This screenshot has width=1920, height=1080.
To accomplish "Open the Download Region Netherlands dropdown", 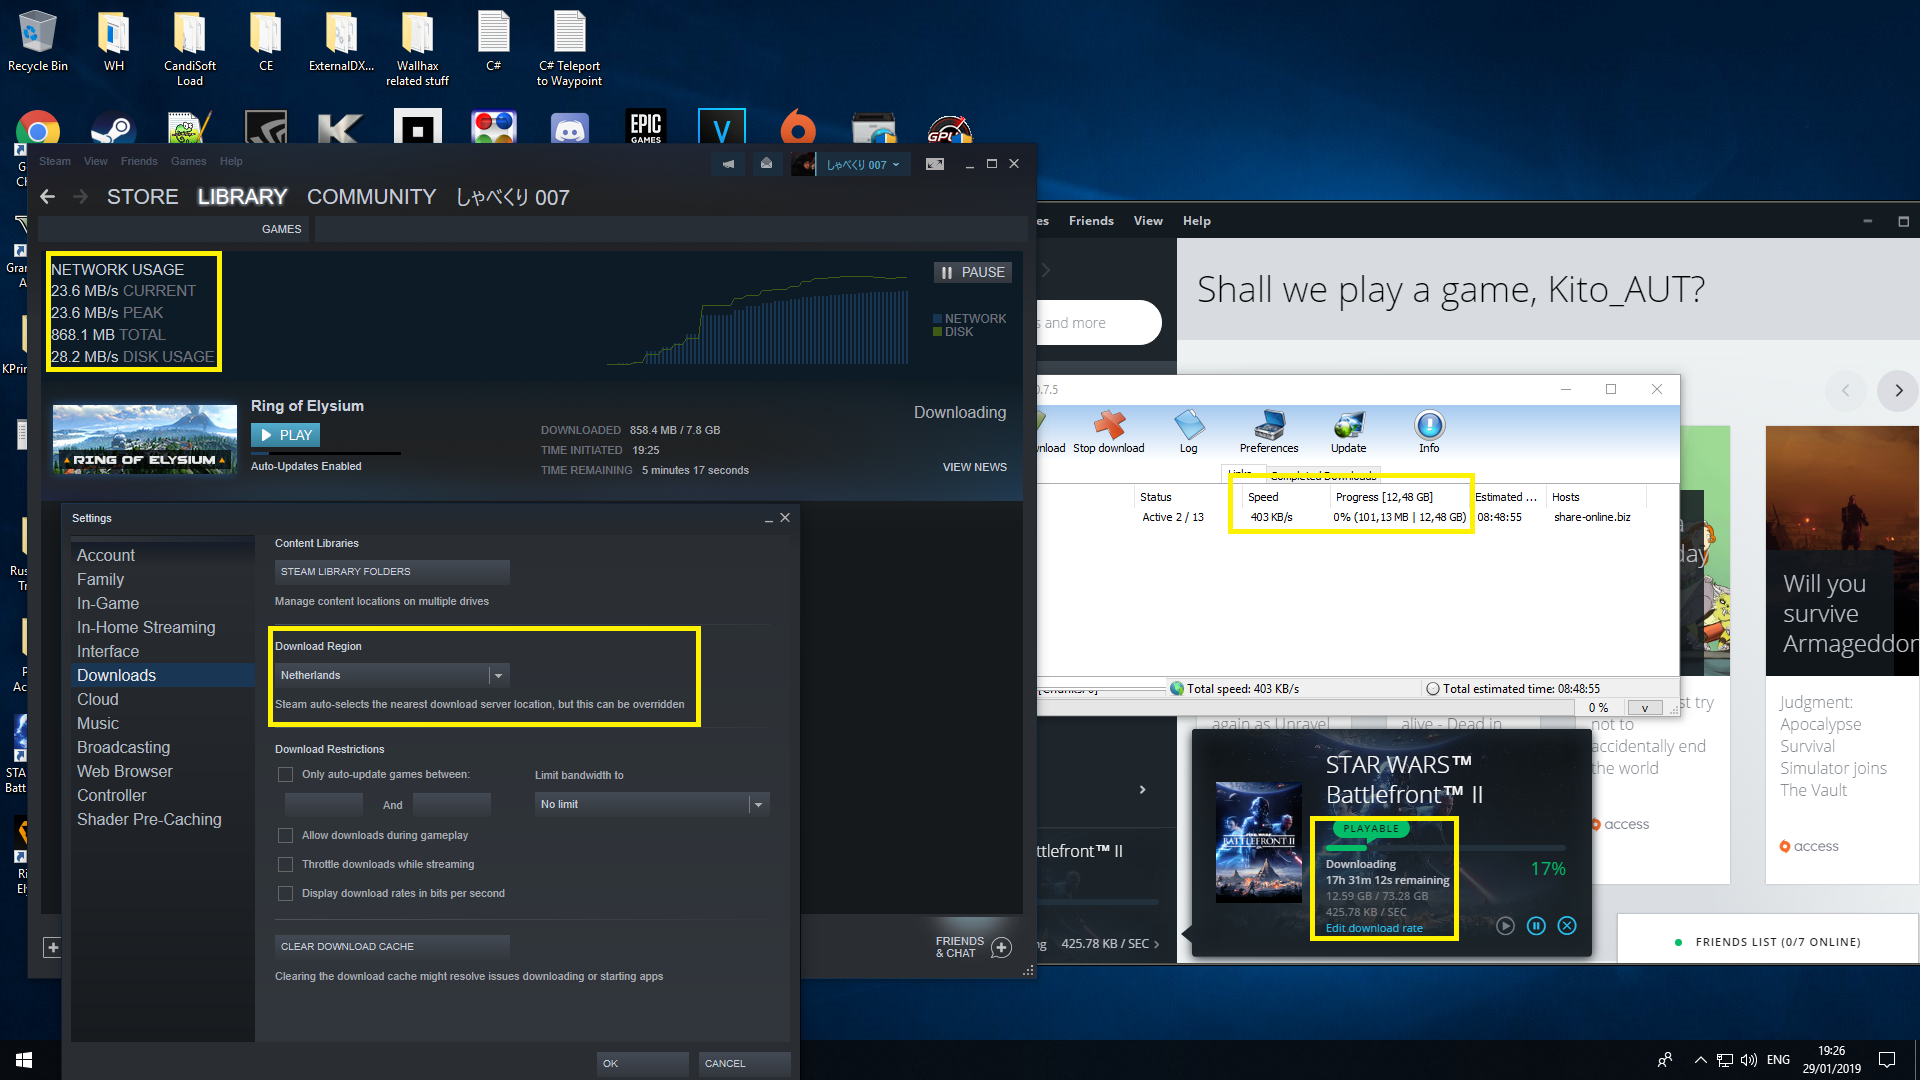I will click(x=392, y=676).
